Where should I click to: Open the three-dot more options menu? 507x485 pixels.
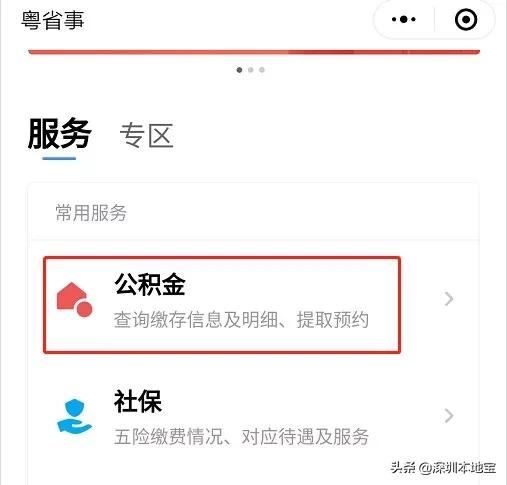[x=404, y=19]
